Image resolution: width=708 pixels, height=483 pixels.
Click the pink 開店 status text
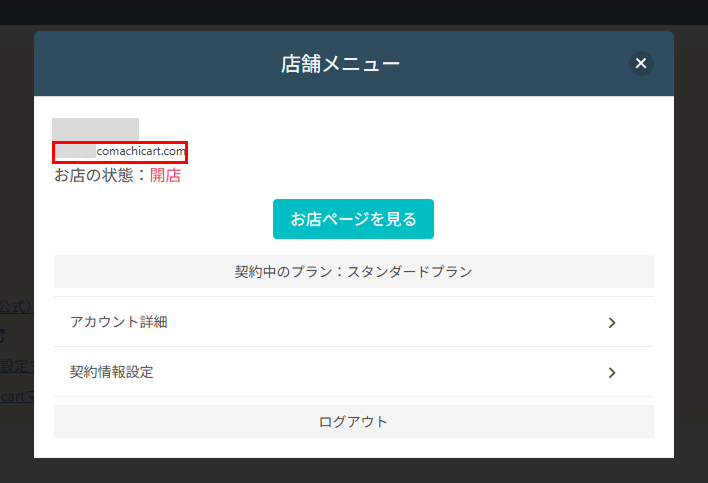(x=166, y=176)
